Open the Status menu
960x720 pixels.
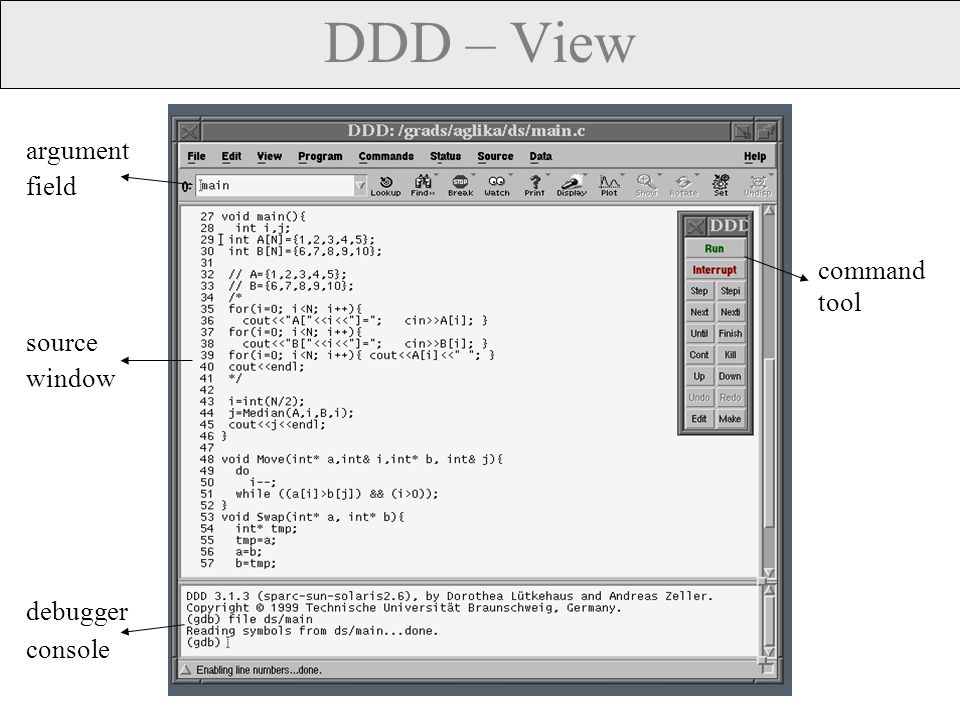[445, 156]
